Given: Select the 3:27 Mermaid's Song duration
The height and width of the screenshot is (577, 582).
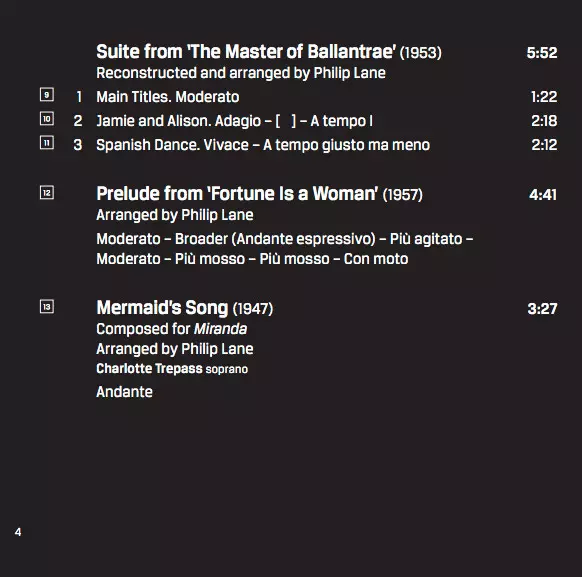Looking at the screenshot, I should click(x=542, y=309).
